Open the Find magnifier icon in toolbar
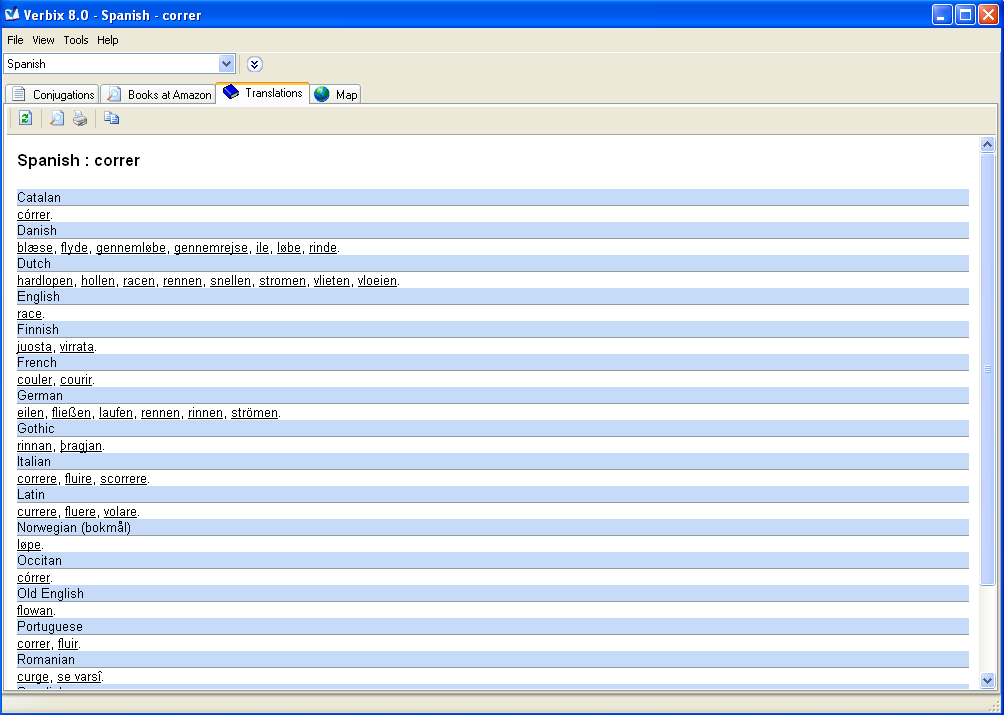The image size is (1004, 715). (x=57, y=118)
